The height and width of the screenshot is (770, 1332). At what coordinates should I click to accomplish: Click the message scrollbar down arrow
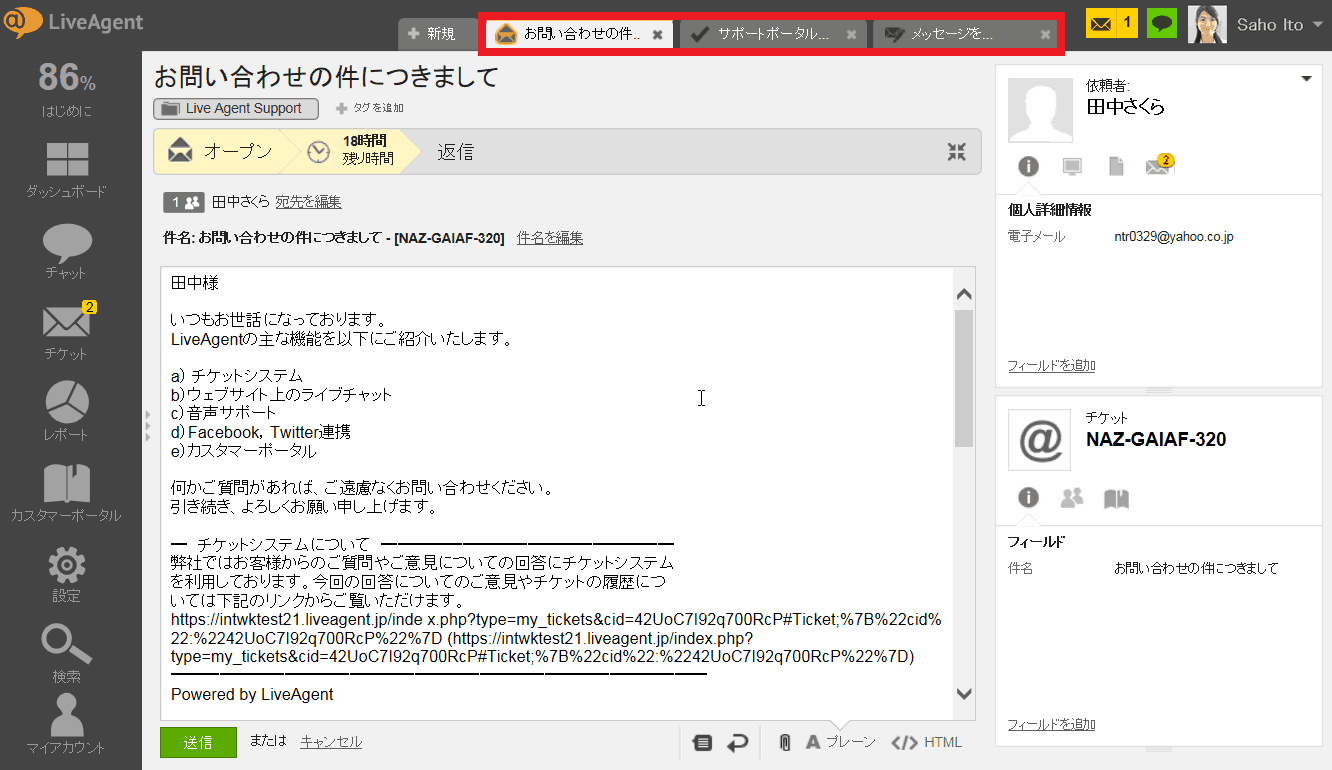(964, 693)
